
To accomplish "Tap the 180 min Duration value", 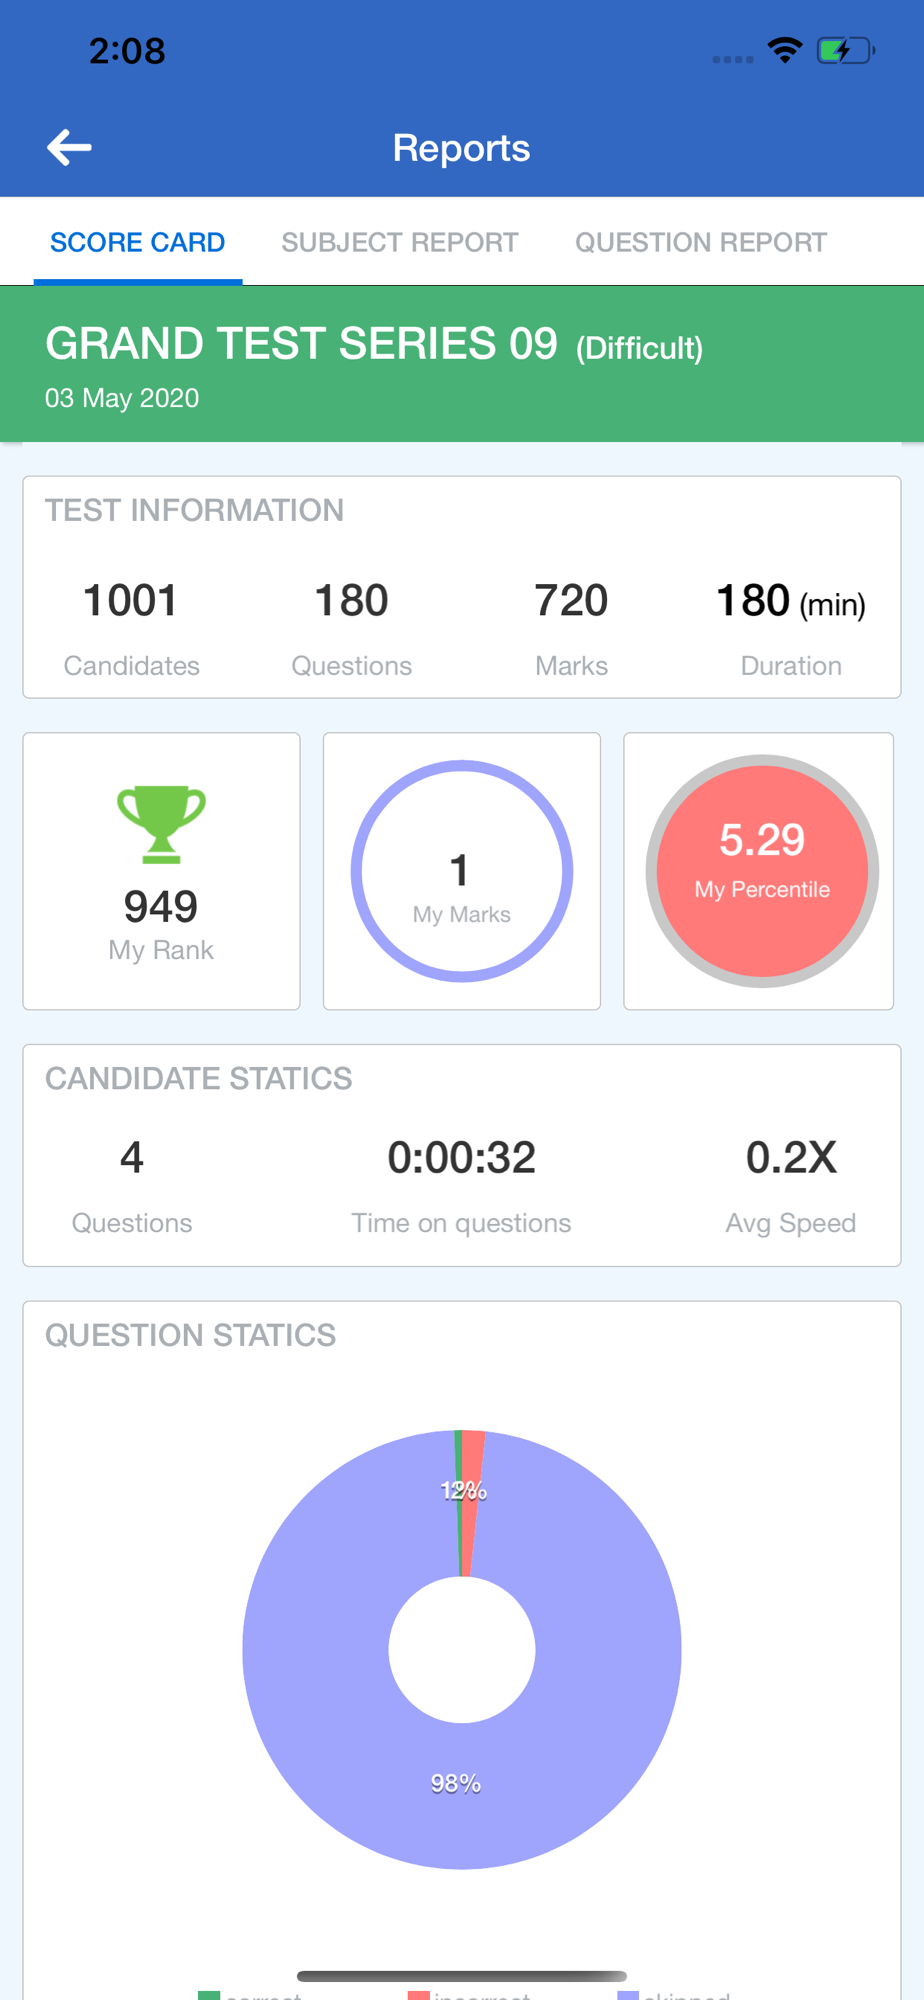I will tap(791, 601).
